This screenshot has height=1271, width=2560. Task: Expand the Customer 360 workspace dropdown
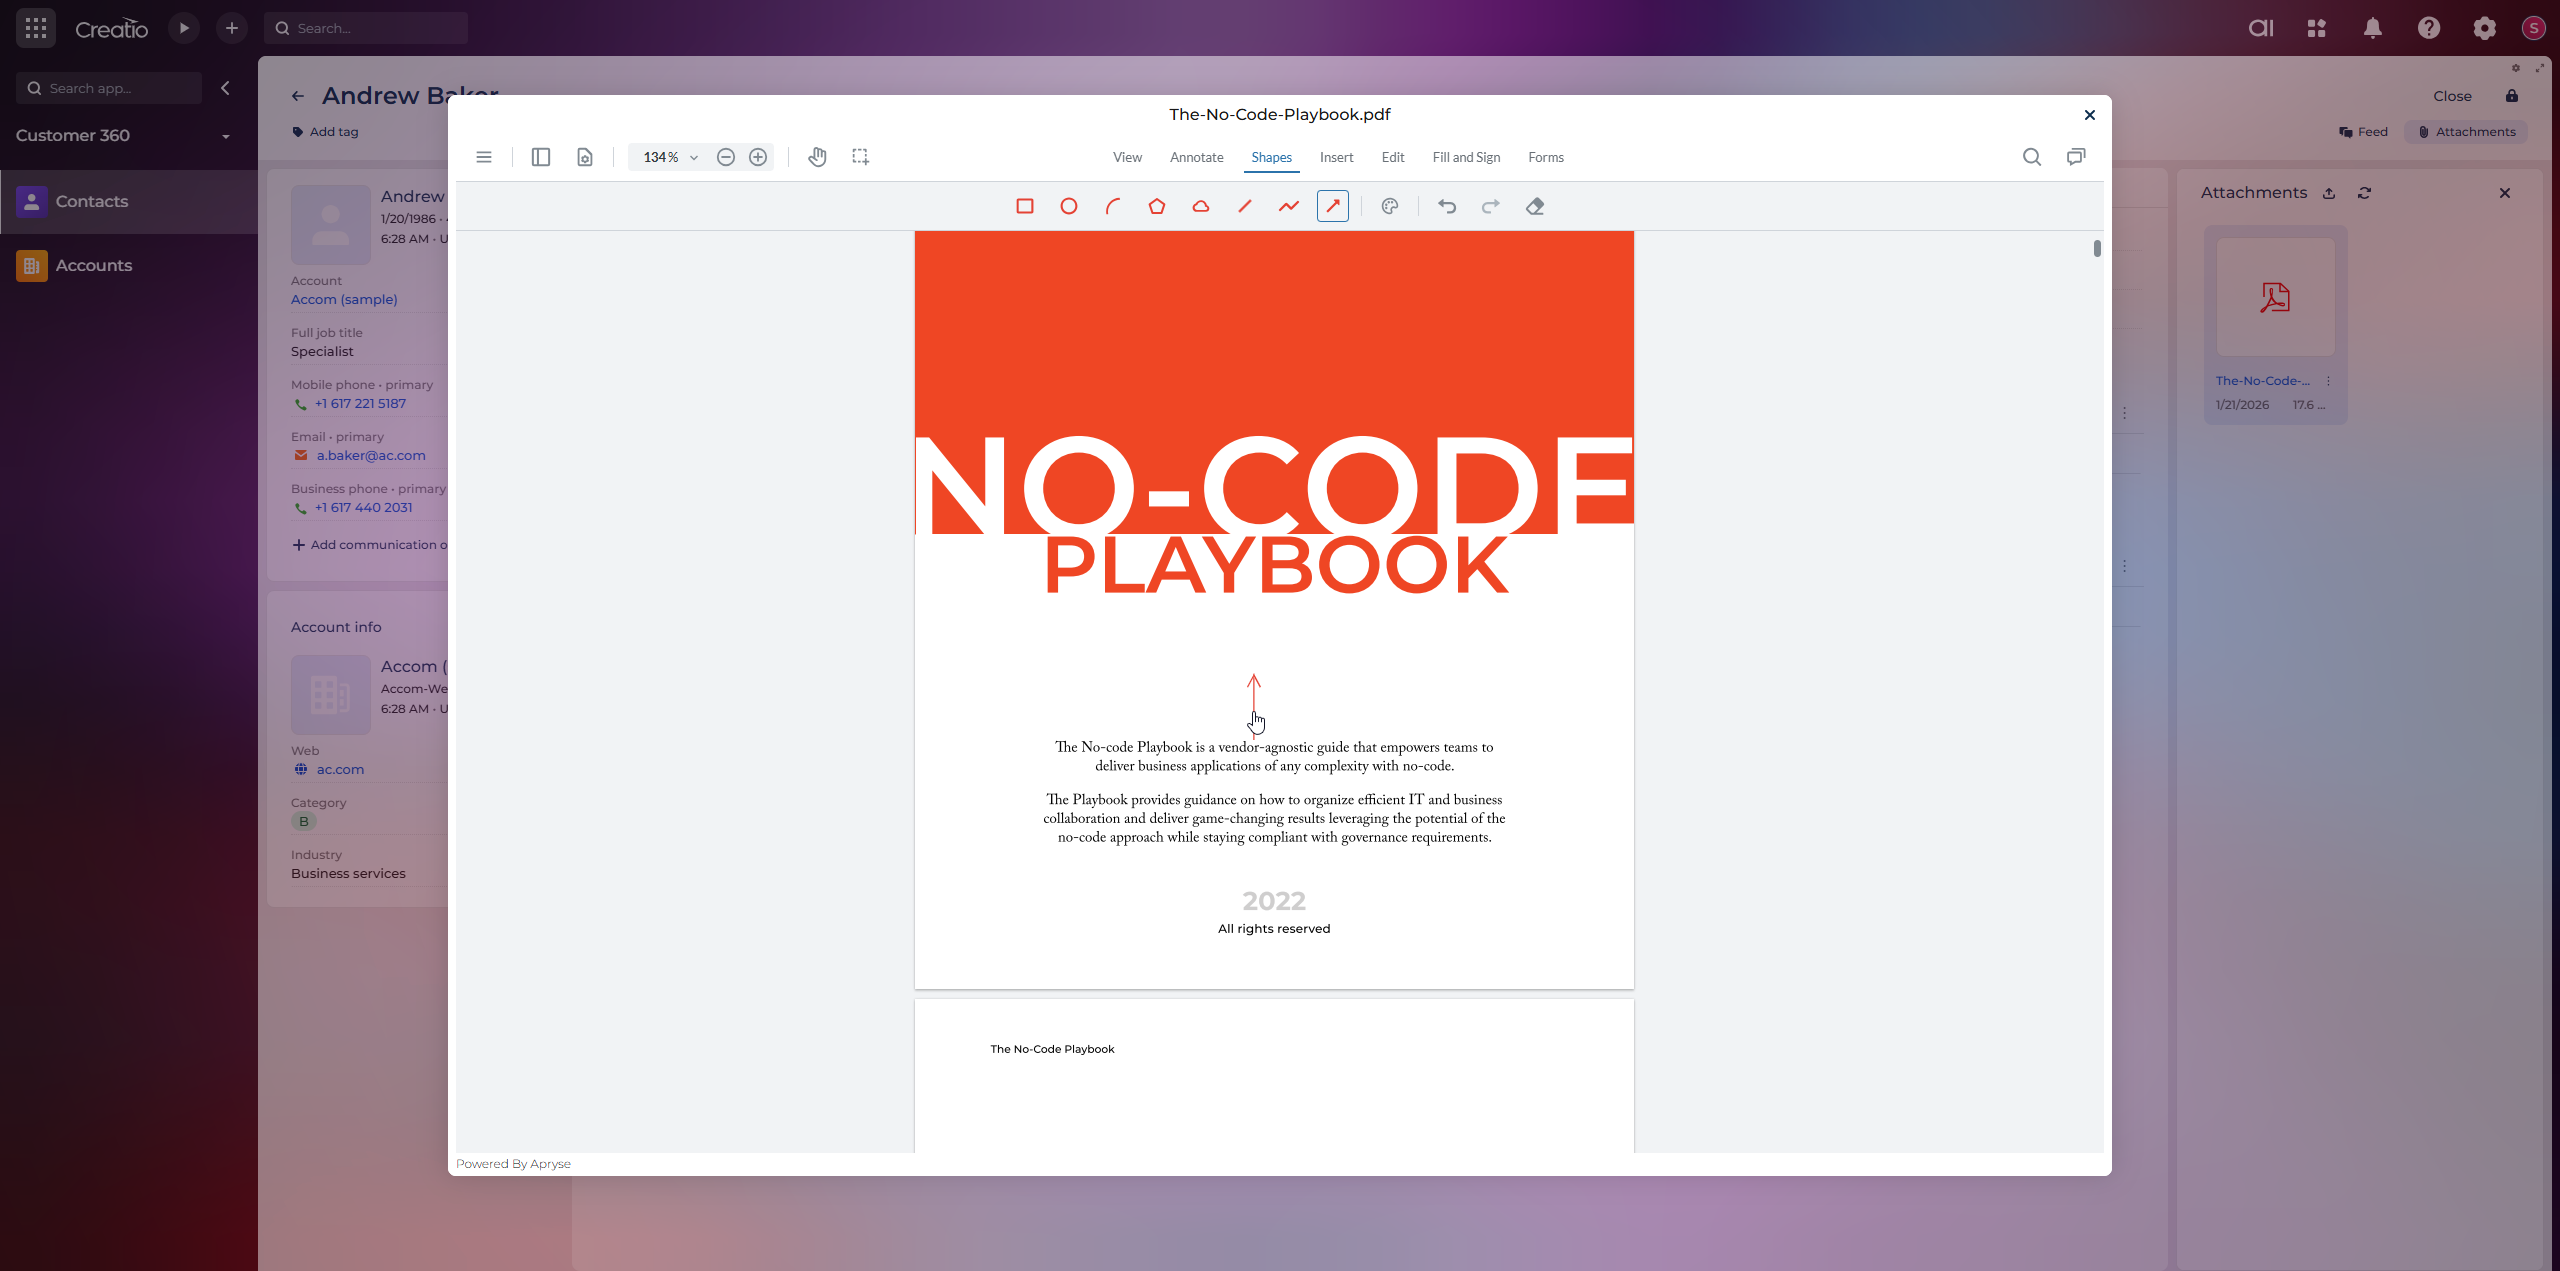click(226, 136)
